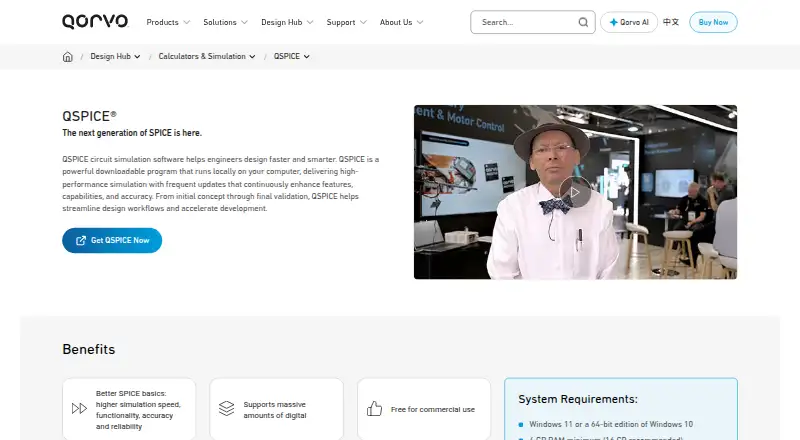Click the thumbs-up icon on commercial use card
Screen dimensions: 800x440
pyautogui.click(x=374, y=408)
